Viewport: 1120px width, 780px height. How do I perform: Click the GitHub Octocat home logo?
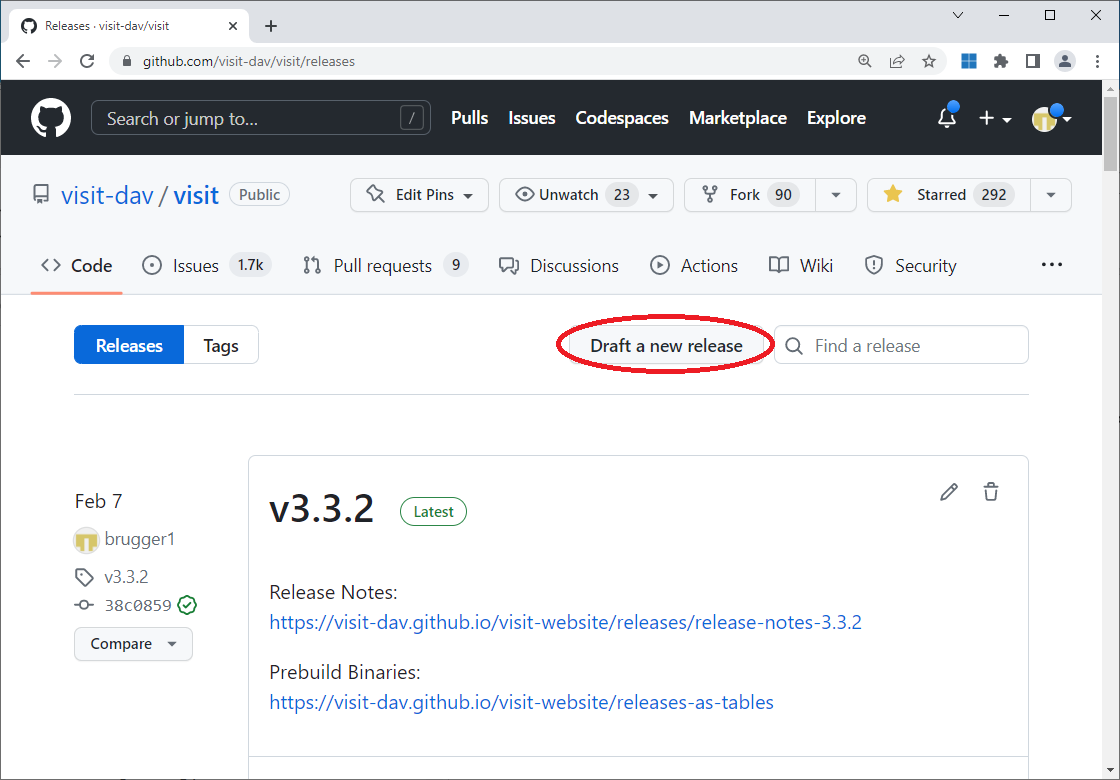click(x=51, y=118)
